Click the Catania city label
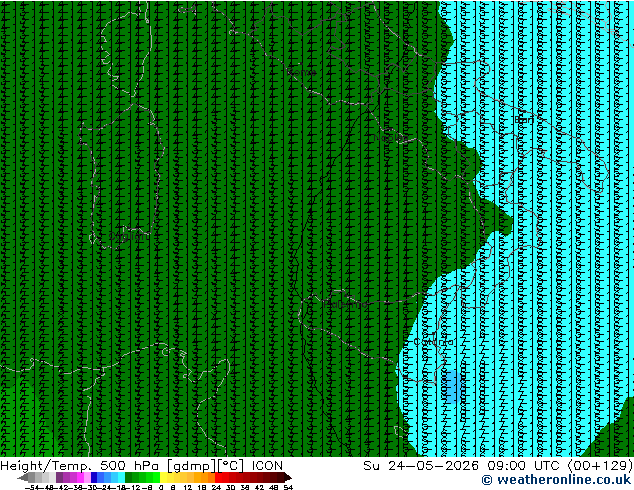The image size is (634, 490). click(x=433, y=342)
